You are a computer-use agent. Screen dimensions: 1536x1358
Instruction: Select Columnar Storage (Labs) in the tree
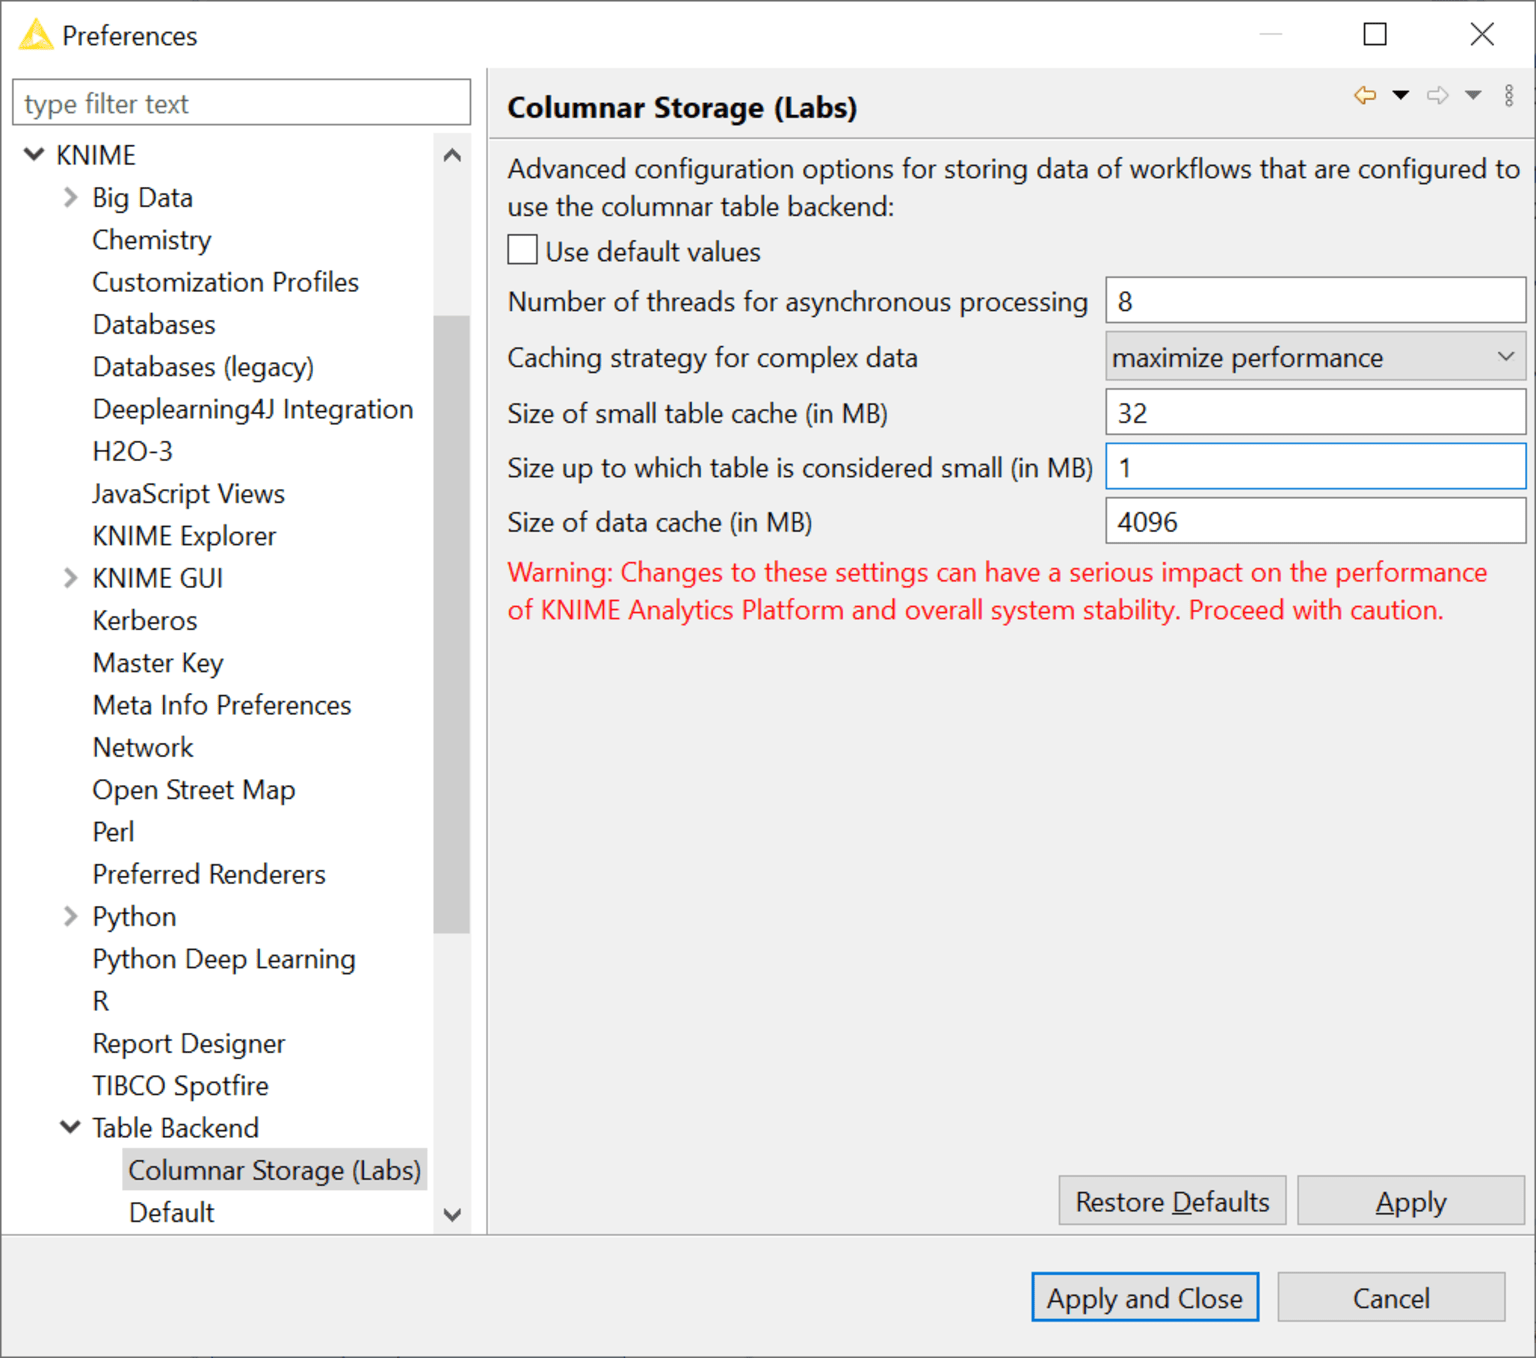[274, 1169]
